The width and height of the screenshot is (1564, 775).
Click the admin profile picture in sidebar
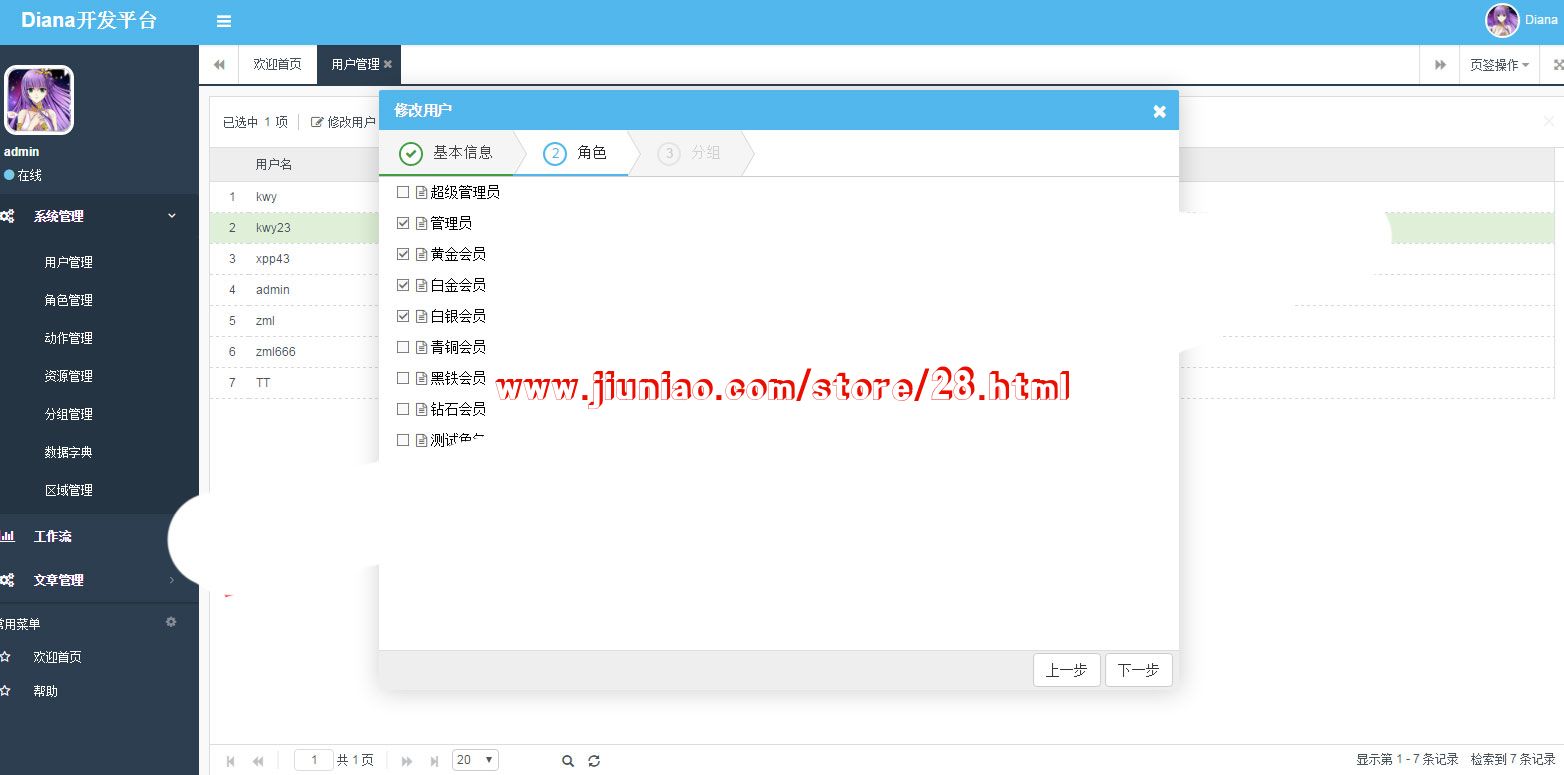(x=39, y=100)
